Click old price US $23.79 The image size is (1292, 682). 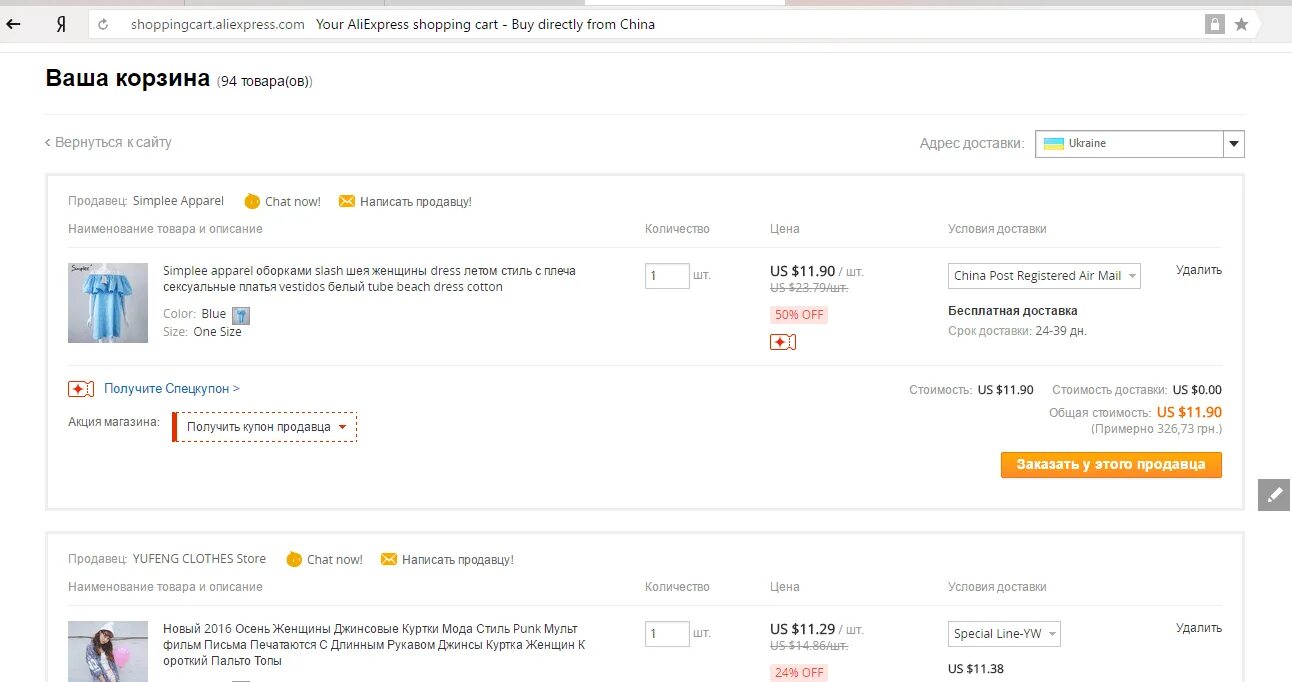(x=808, y=288)
